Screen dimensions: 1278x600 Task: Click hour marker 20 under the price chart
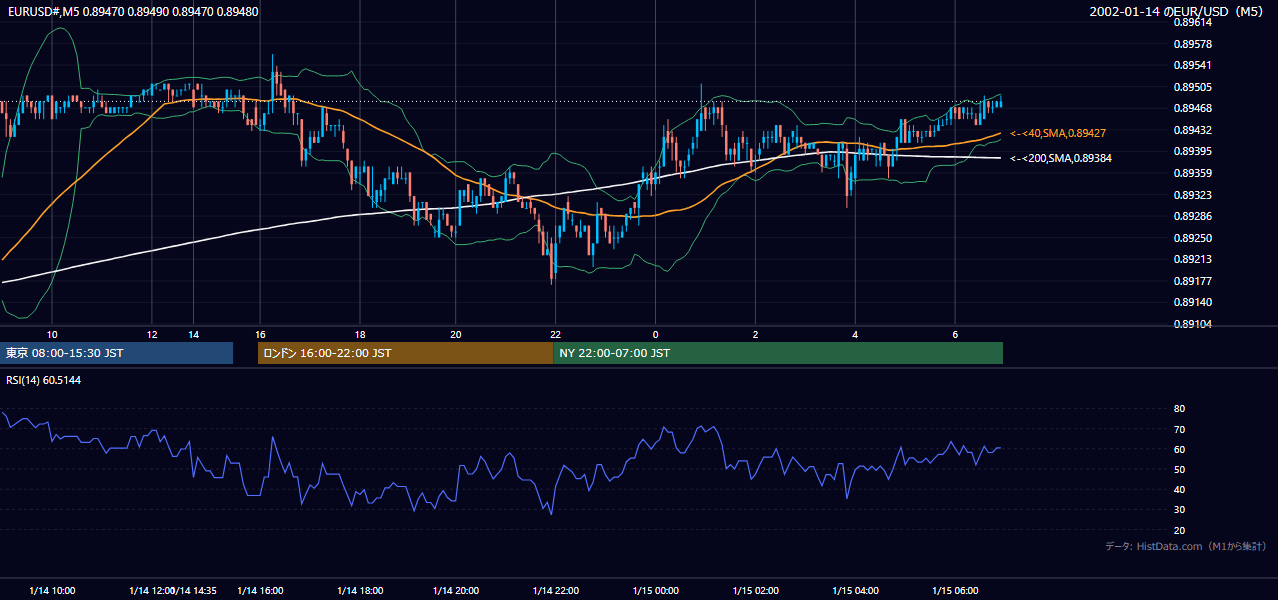(x=456, y=334)
